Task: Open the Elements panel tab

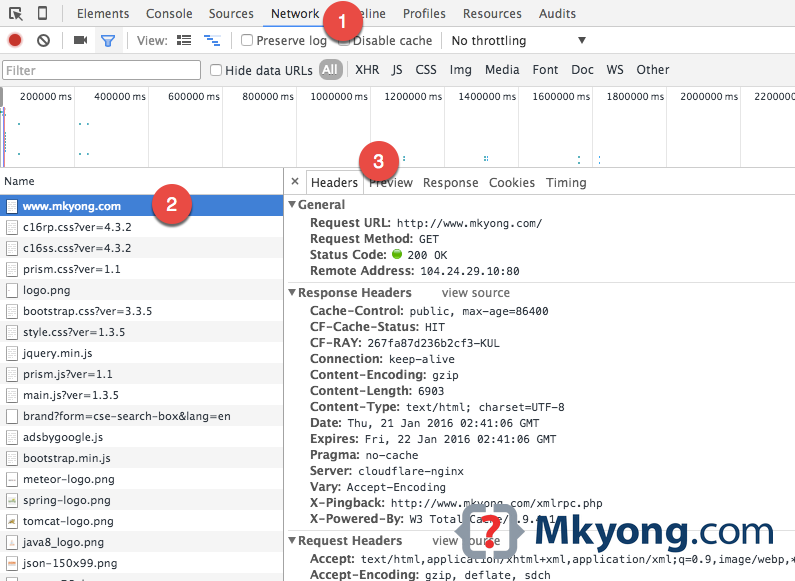Action: tap(103, 14)
